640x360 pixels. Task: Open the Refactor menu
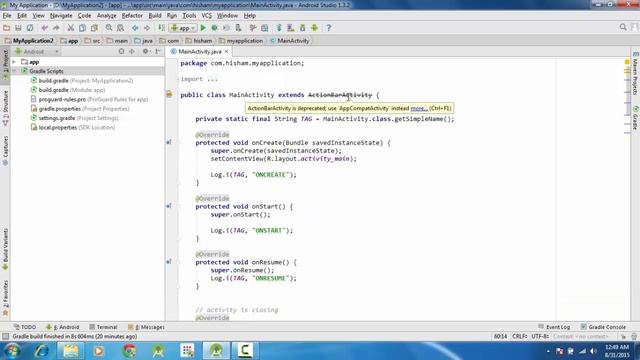coord(132,16)
